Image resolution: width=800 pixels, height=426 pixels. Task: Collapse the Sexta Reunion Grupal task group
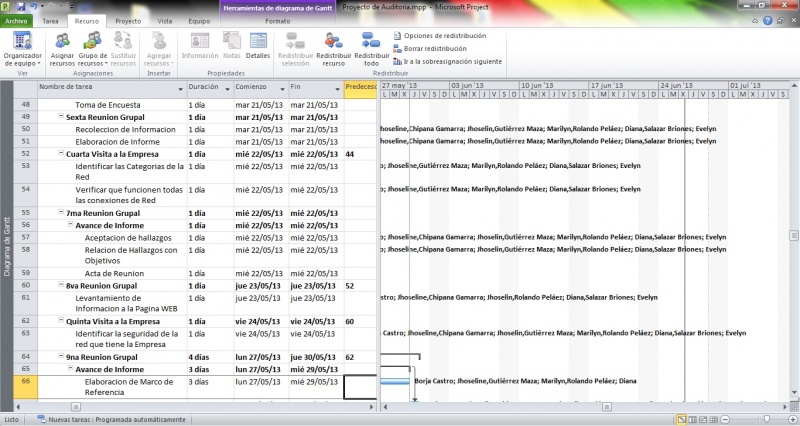(x=61, y=117)
